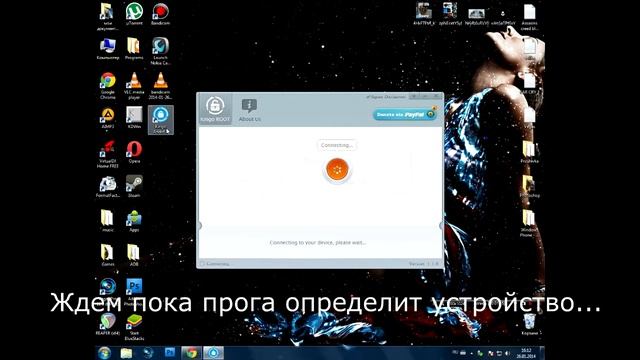Open the music folder on desktop
Image resolution: width=640 pixels, height=360 pixels.
[x=108, y=221]
